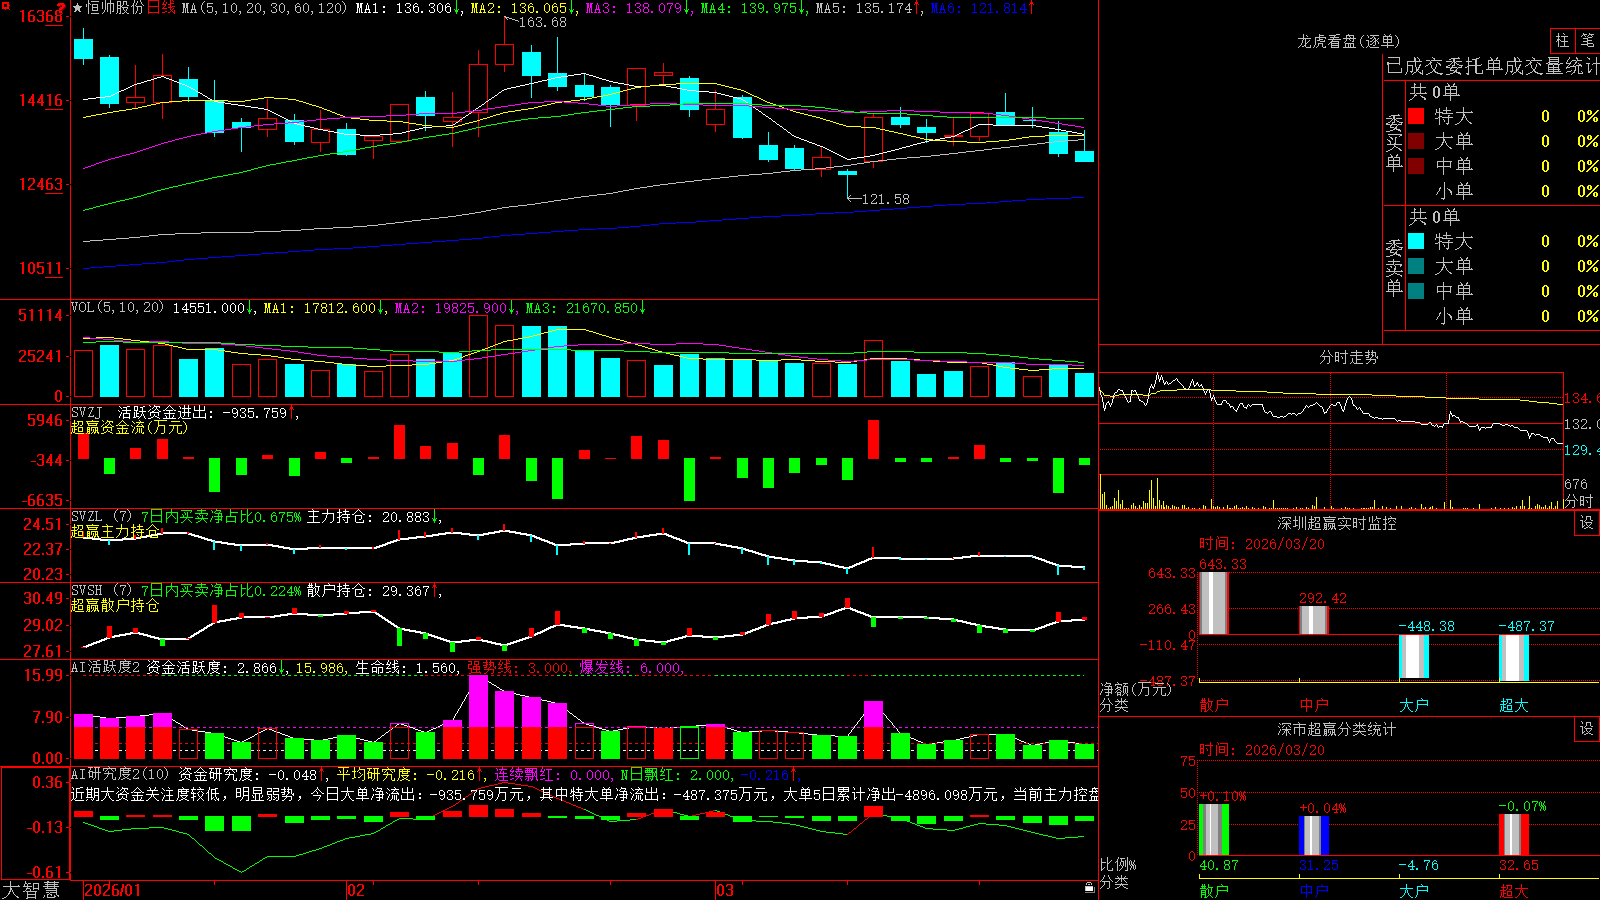This screenshot has width=1600, height=900.
Task: Click the MA6: 121.814 value
Action: 982,8
